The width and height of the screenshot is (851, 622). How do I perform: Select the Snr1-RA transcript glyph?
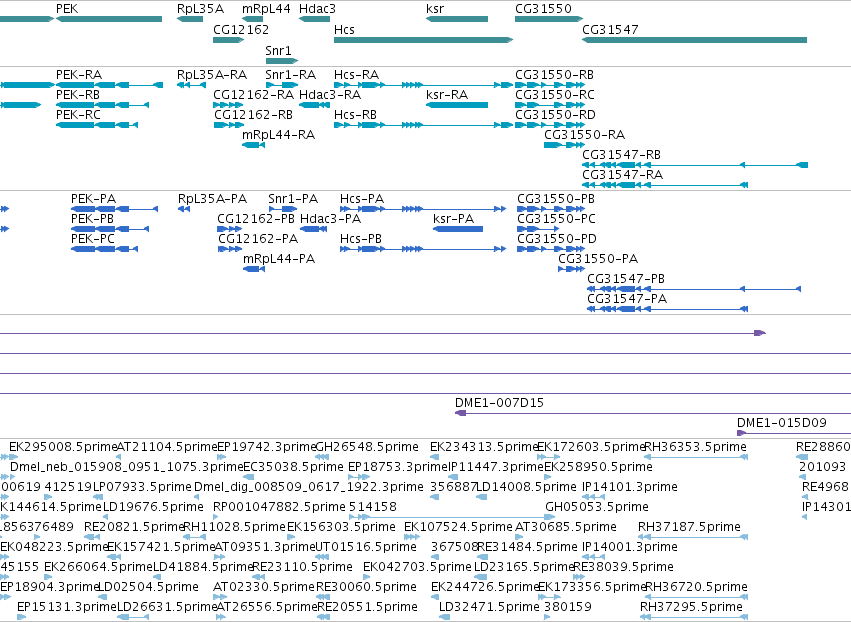click(282, 85)
